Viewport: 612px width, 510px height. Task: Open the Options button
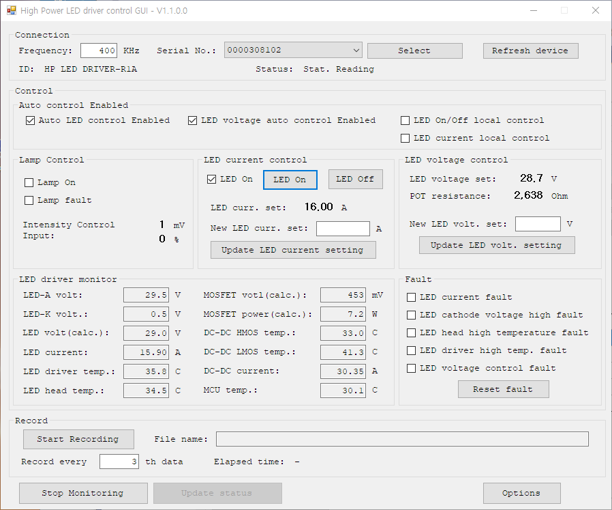coord(522,493)
